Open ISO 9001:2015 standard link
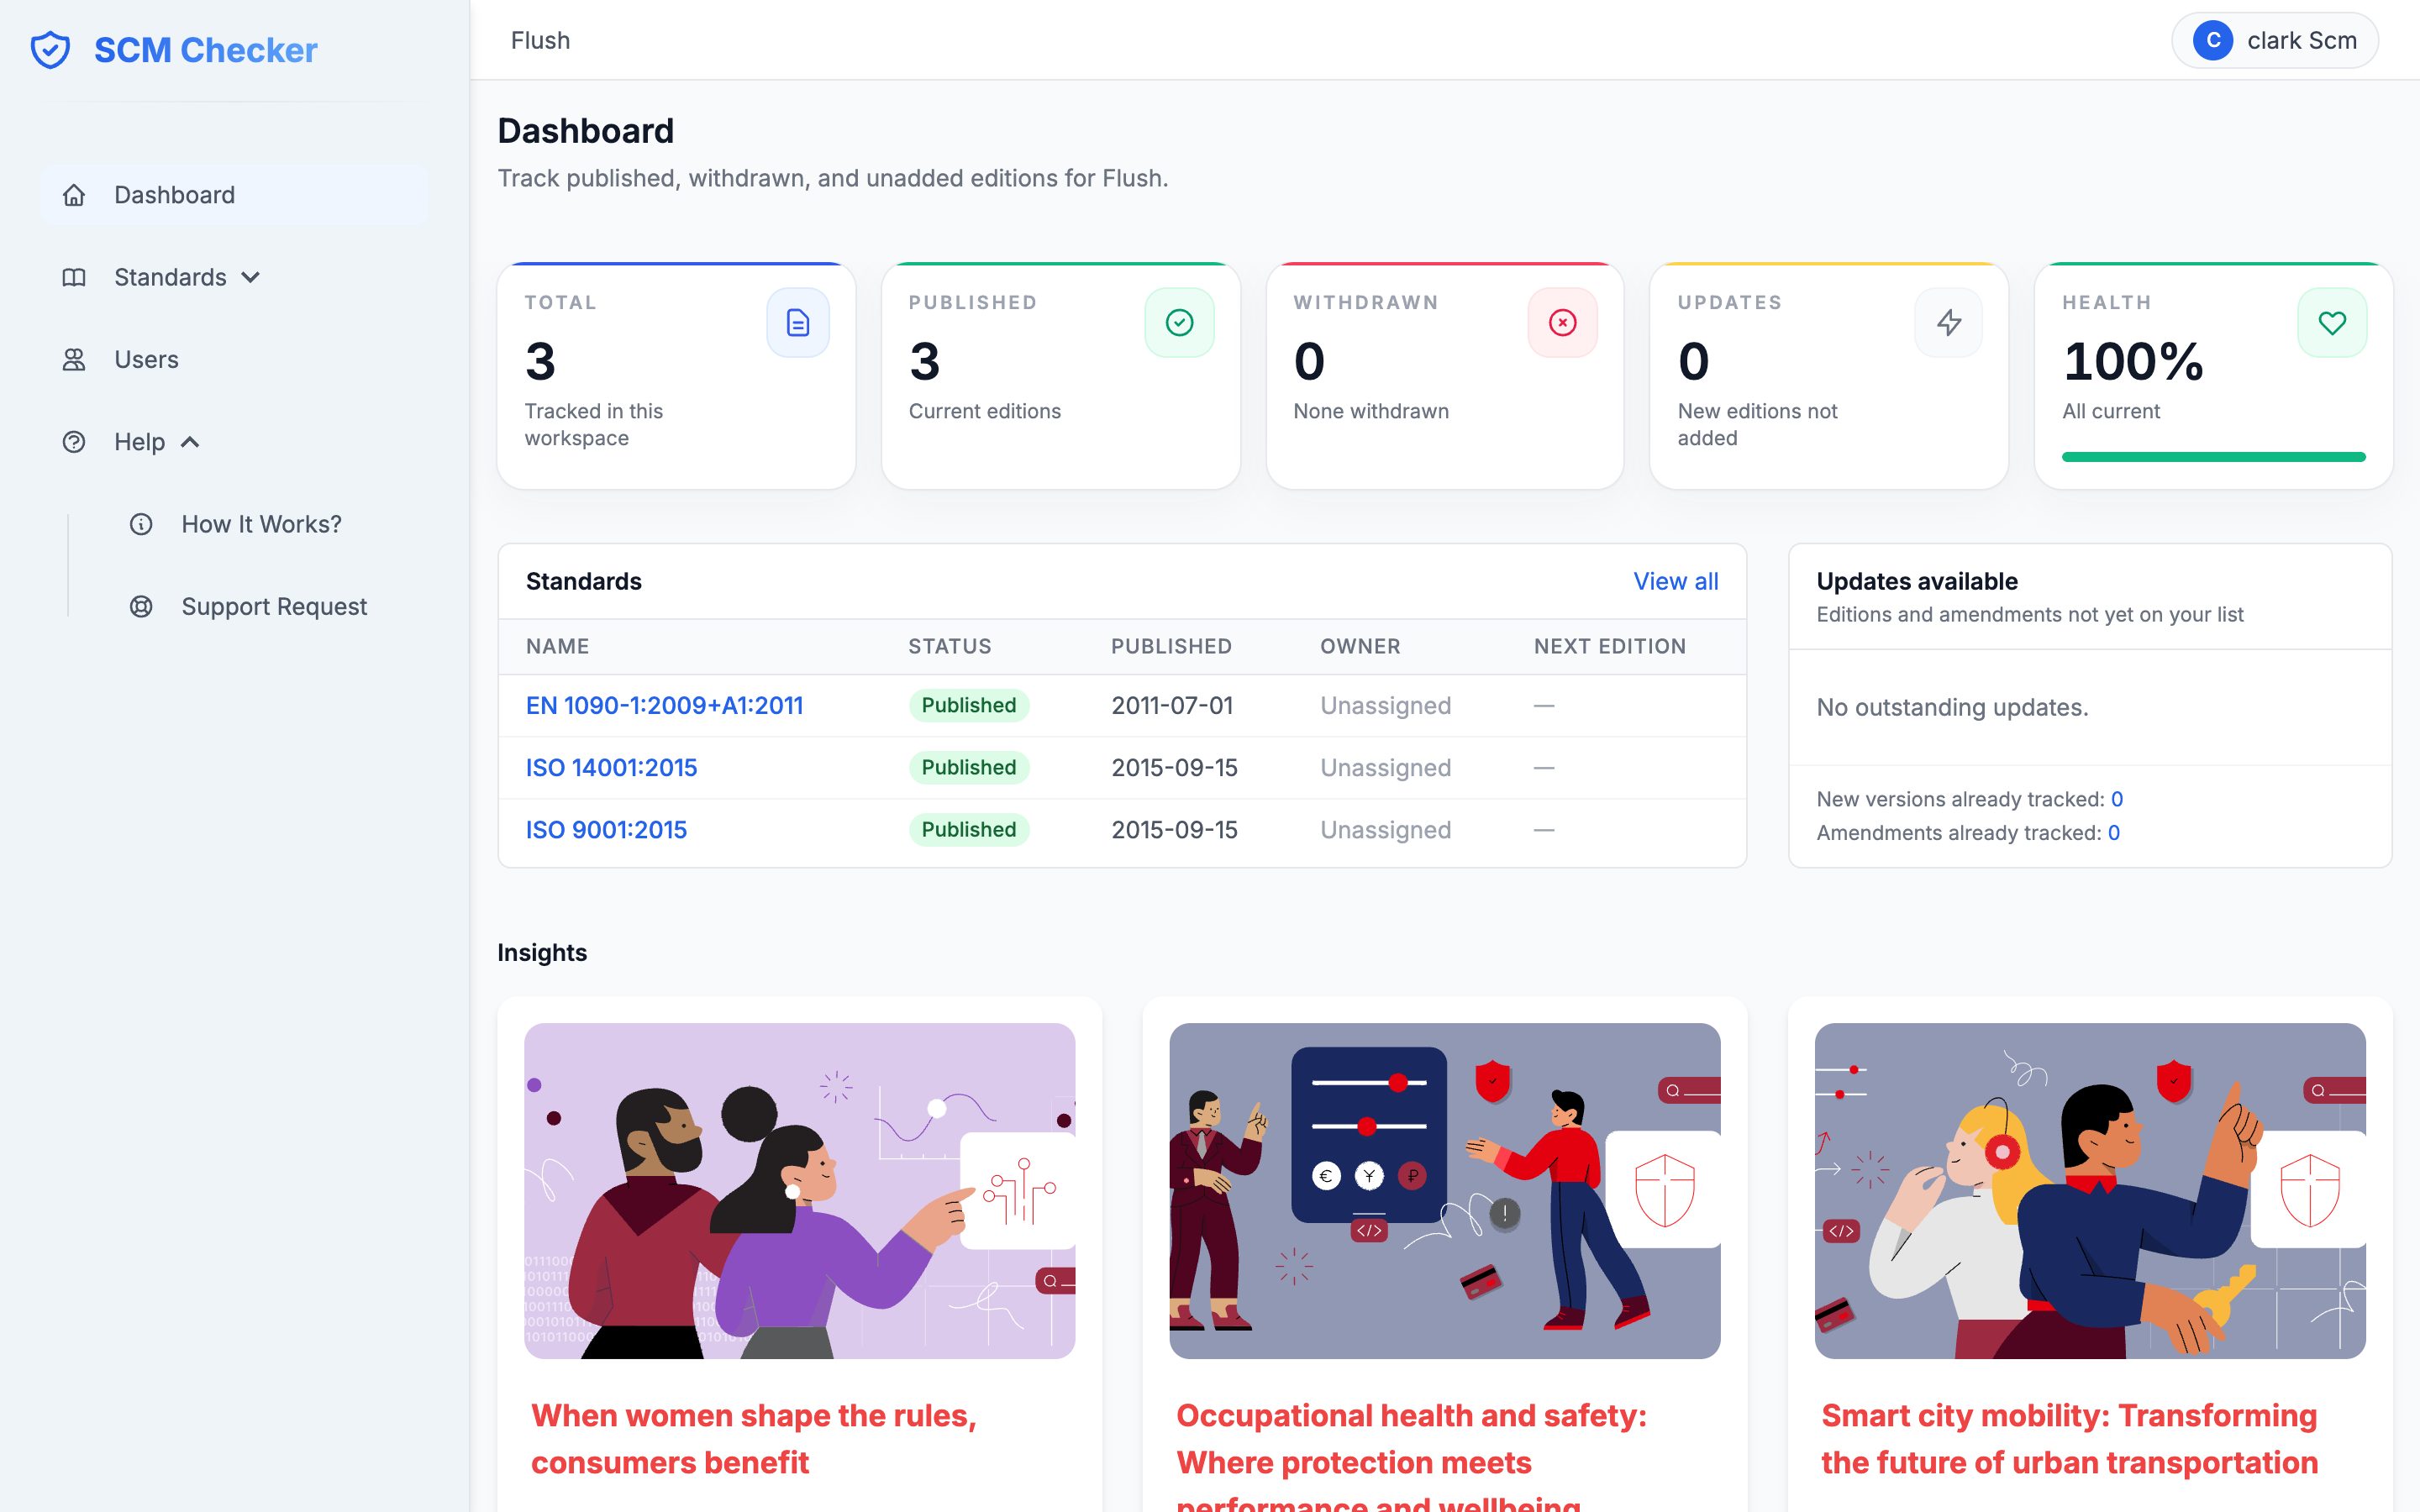 coord(606,829)
